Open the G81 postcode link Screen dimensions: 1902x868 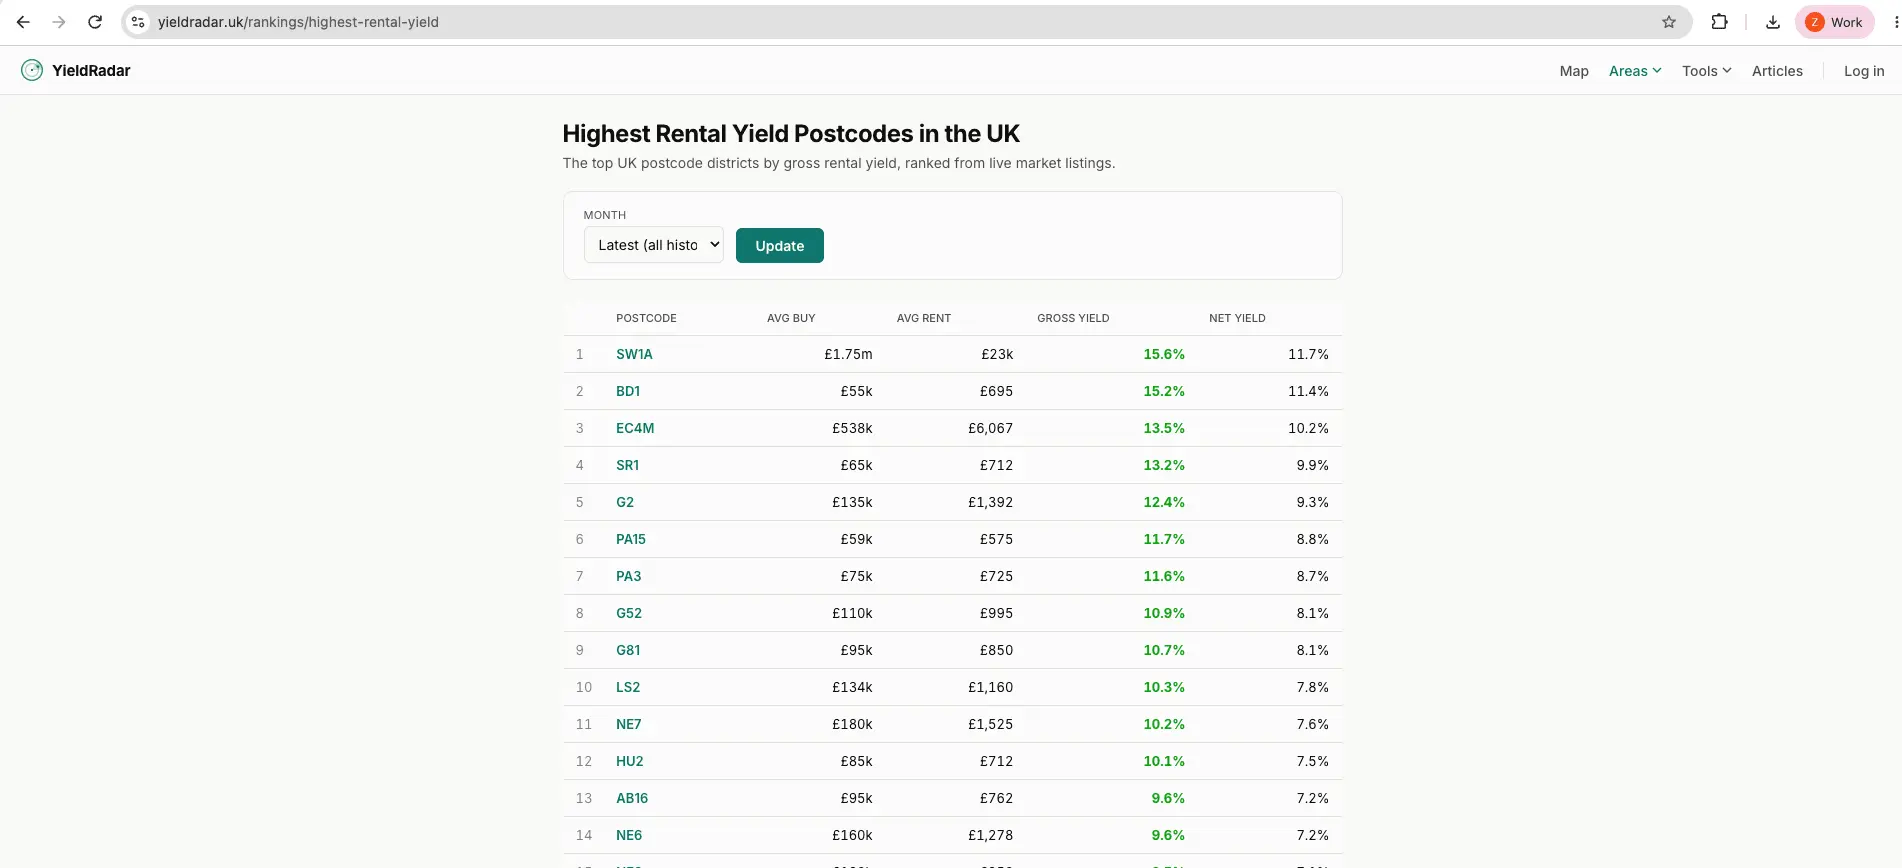[628, 650]
